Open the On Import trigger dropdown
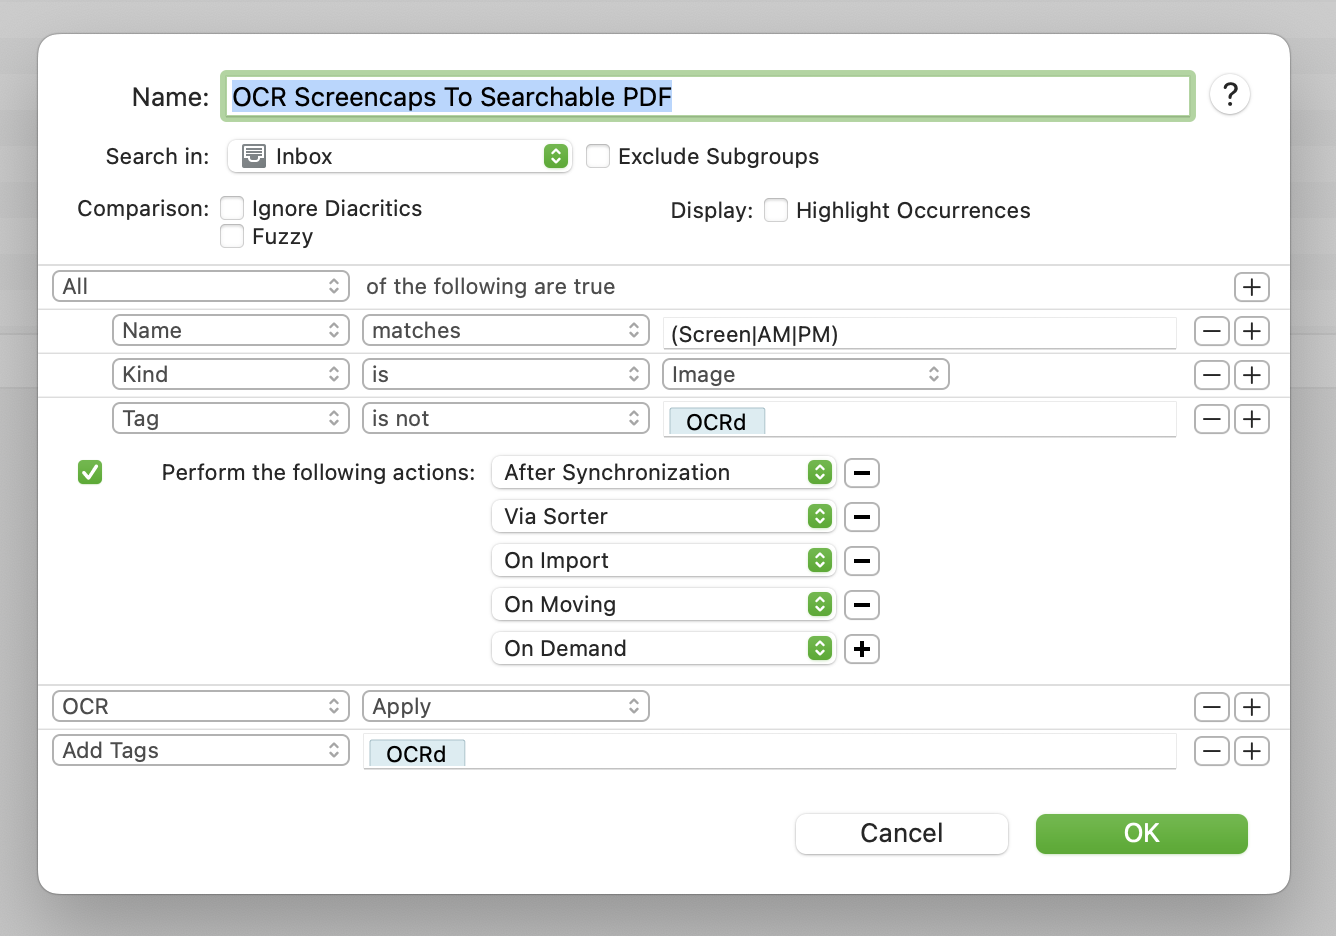Screen dimensions: 1336x936 (x=664, y=561)
